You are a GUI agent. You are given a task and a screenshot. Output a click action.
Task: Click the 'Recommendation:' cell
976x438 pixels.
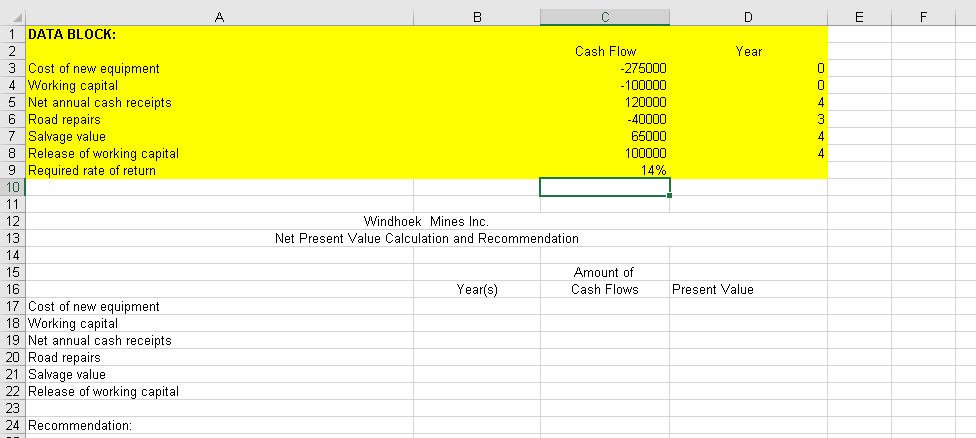click(x=219, y=426)
